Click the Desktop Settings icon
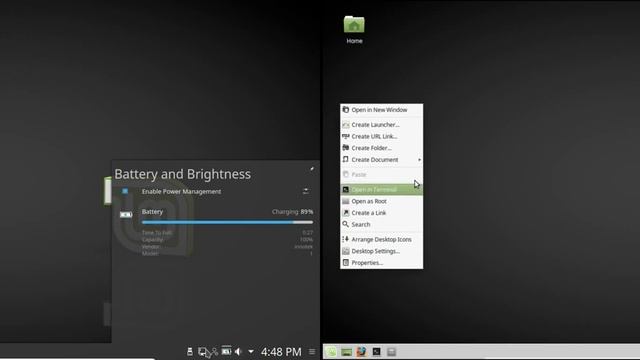The width and height of the screenshot is (640, 360). [346, 251]
